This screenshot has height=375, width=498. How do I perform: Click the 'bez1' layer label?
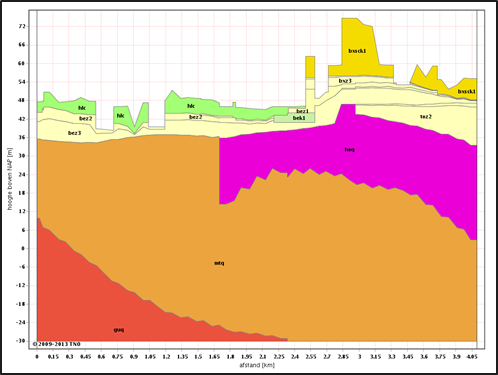pyautogui.click(x=303, y=111)
